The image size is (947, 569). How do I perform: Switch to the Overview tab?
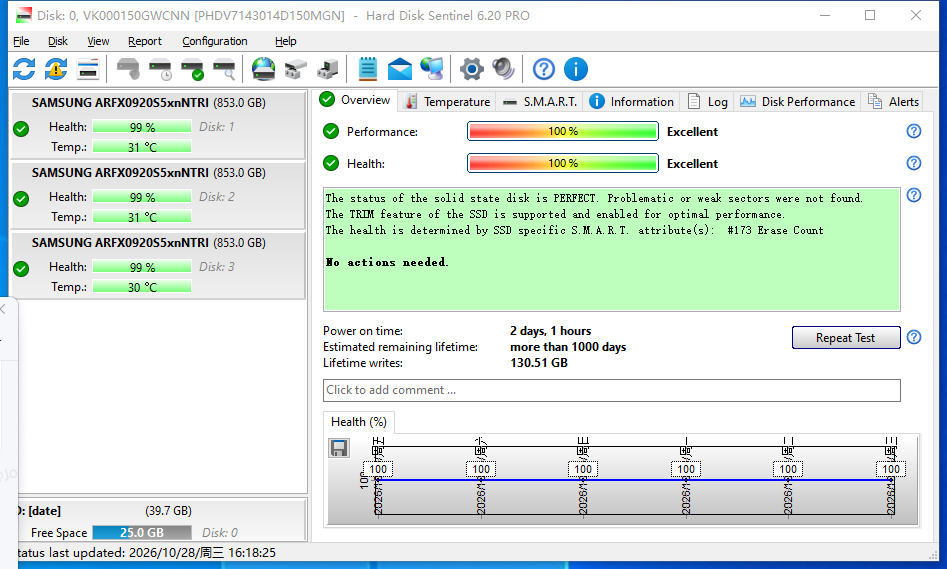tap(355, 100)
